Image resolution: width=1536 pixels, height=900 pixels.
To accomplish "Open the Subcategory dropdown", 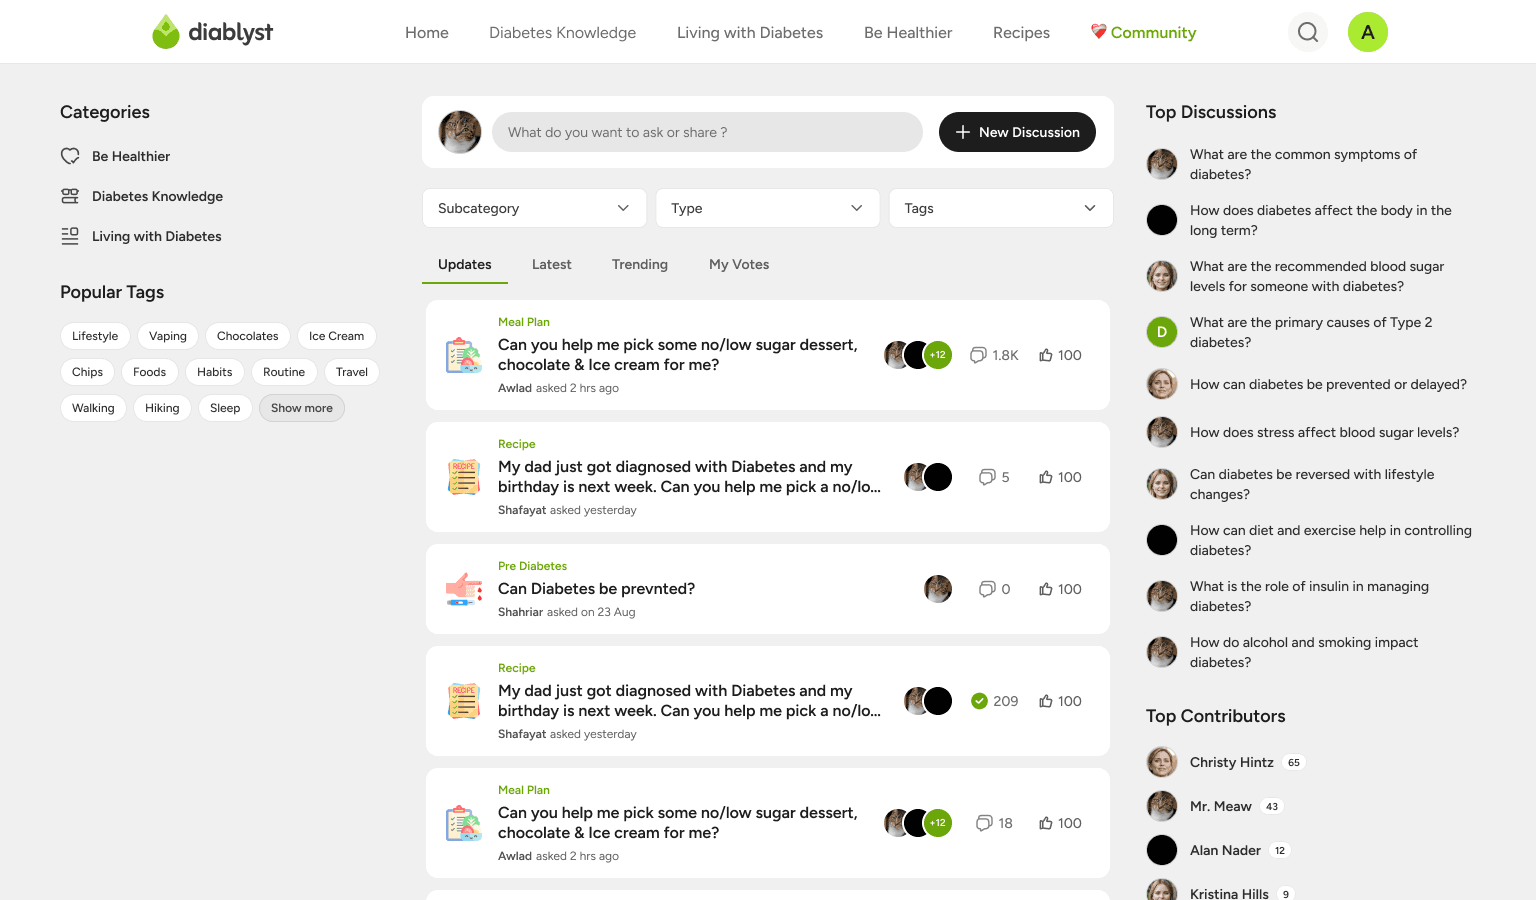I will pyautogui.click(x=534, y=208).
